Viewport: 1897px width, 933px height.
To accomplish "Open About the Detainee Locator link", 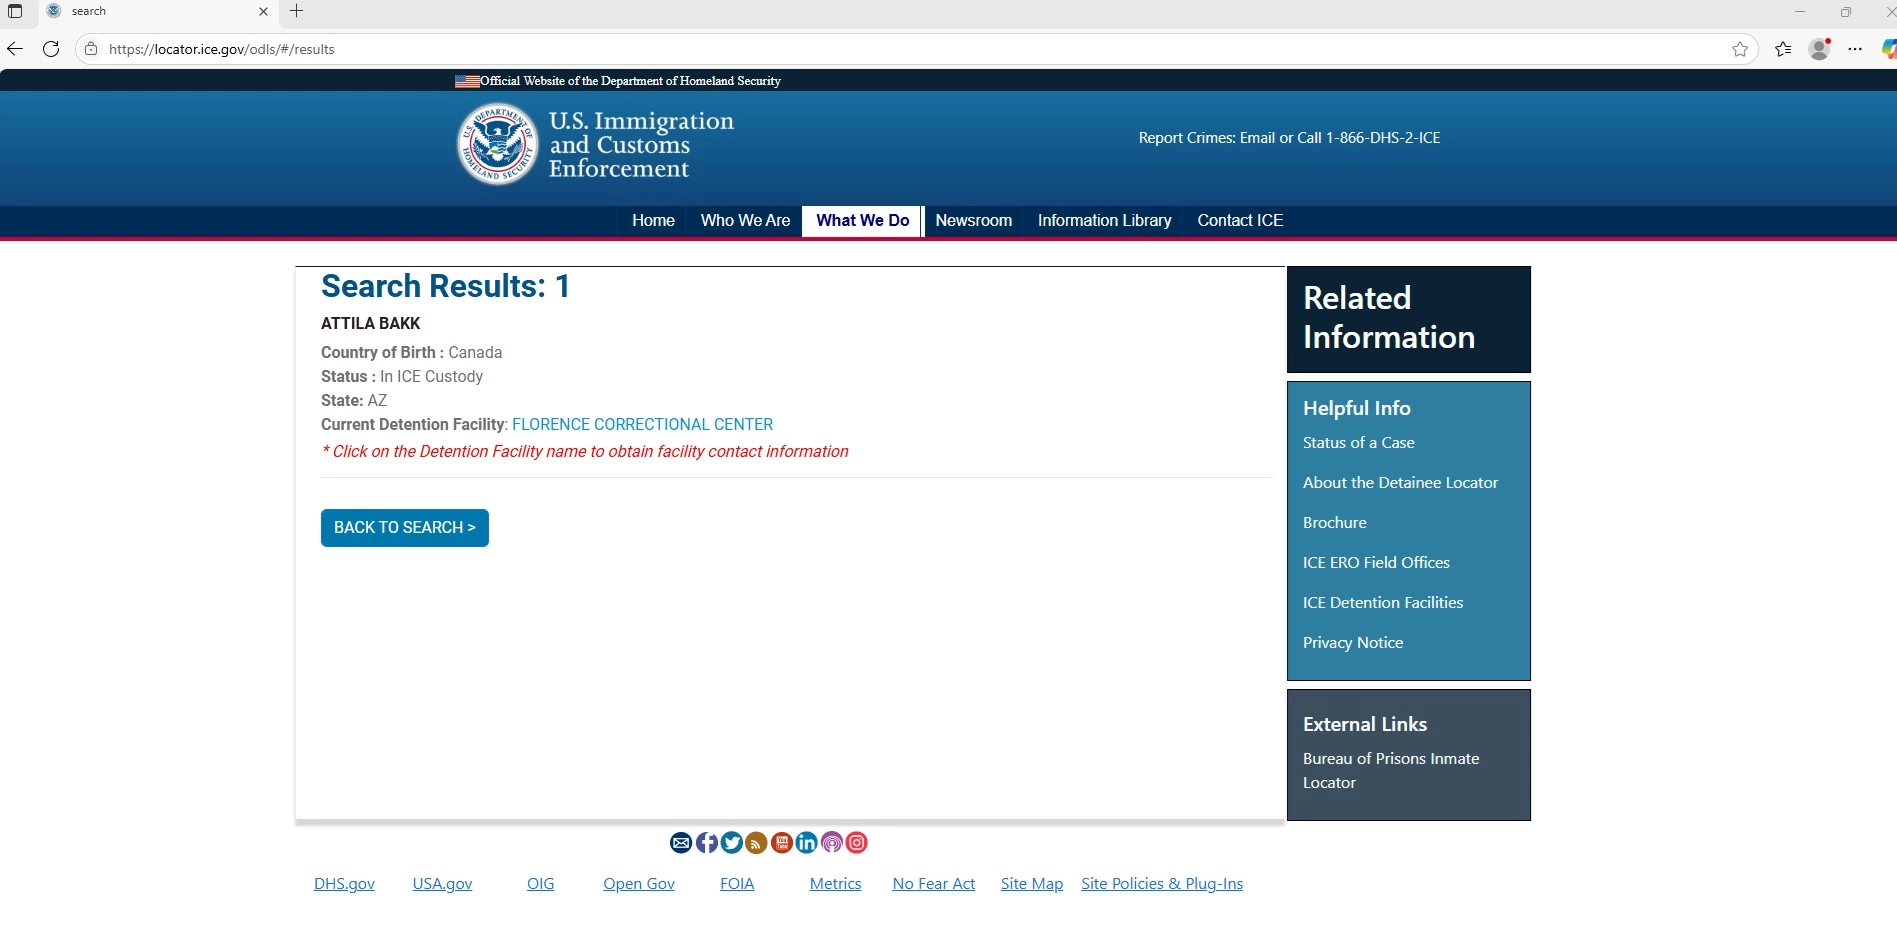I will click(1400, 483).
